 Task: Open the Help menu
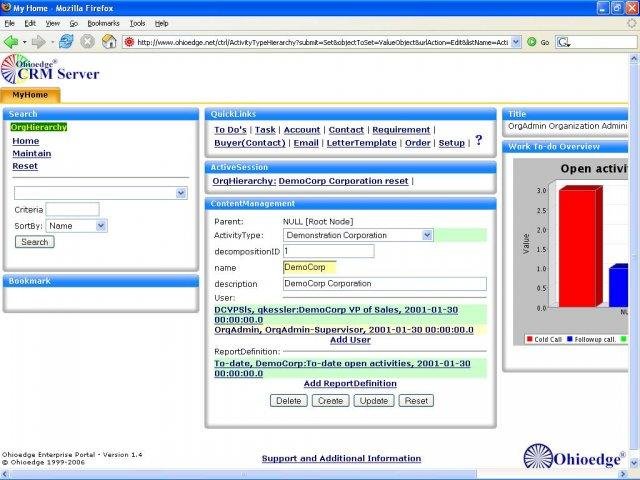click(x=162, y=24)
